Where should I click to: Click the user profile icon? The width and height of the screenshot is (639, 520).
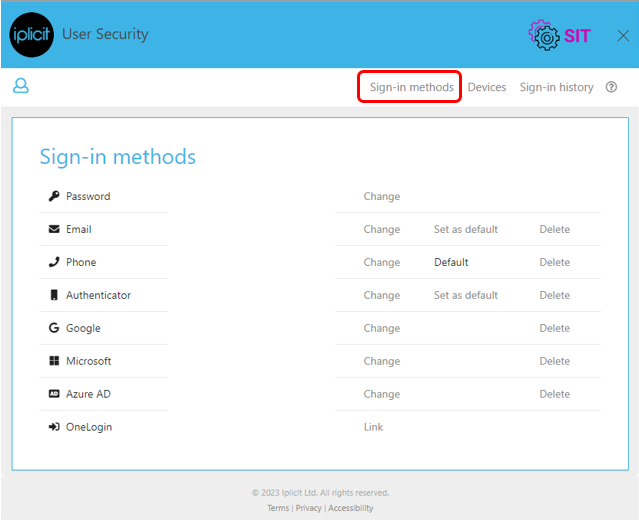21,86
